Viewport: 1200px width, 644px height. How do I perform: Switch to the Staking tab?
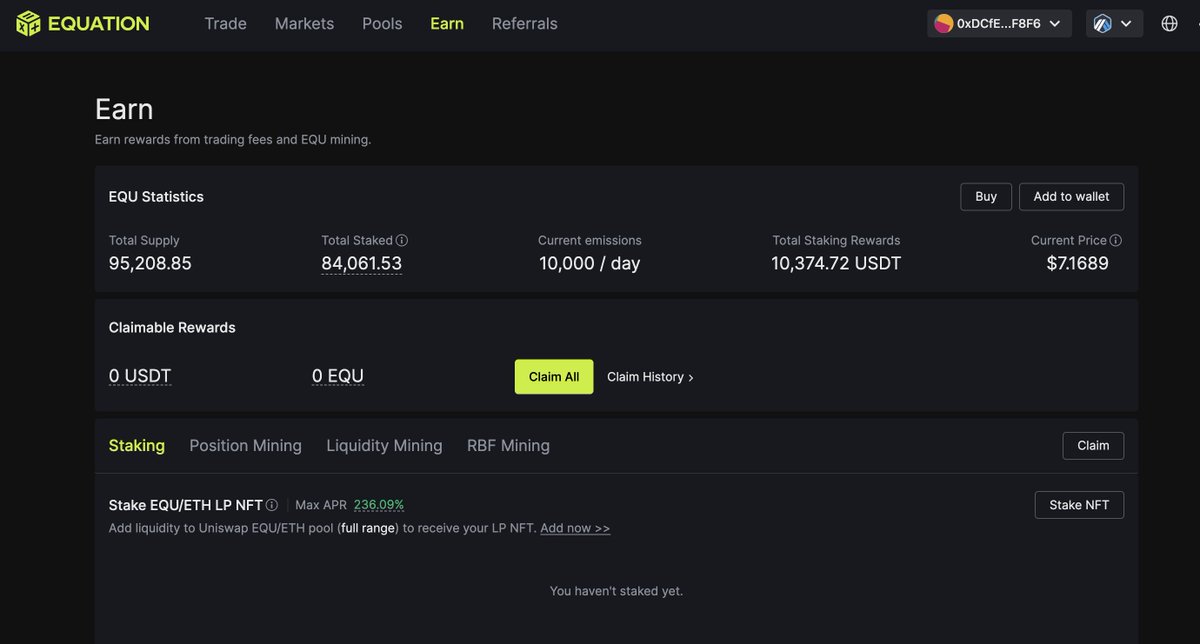pos(137,445)
